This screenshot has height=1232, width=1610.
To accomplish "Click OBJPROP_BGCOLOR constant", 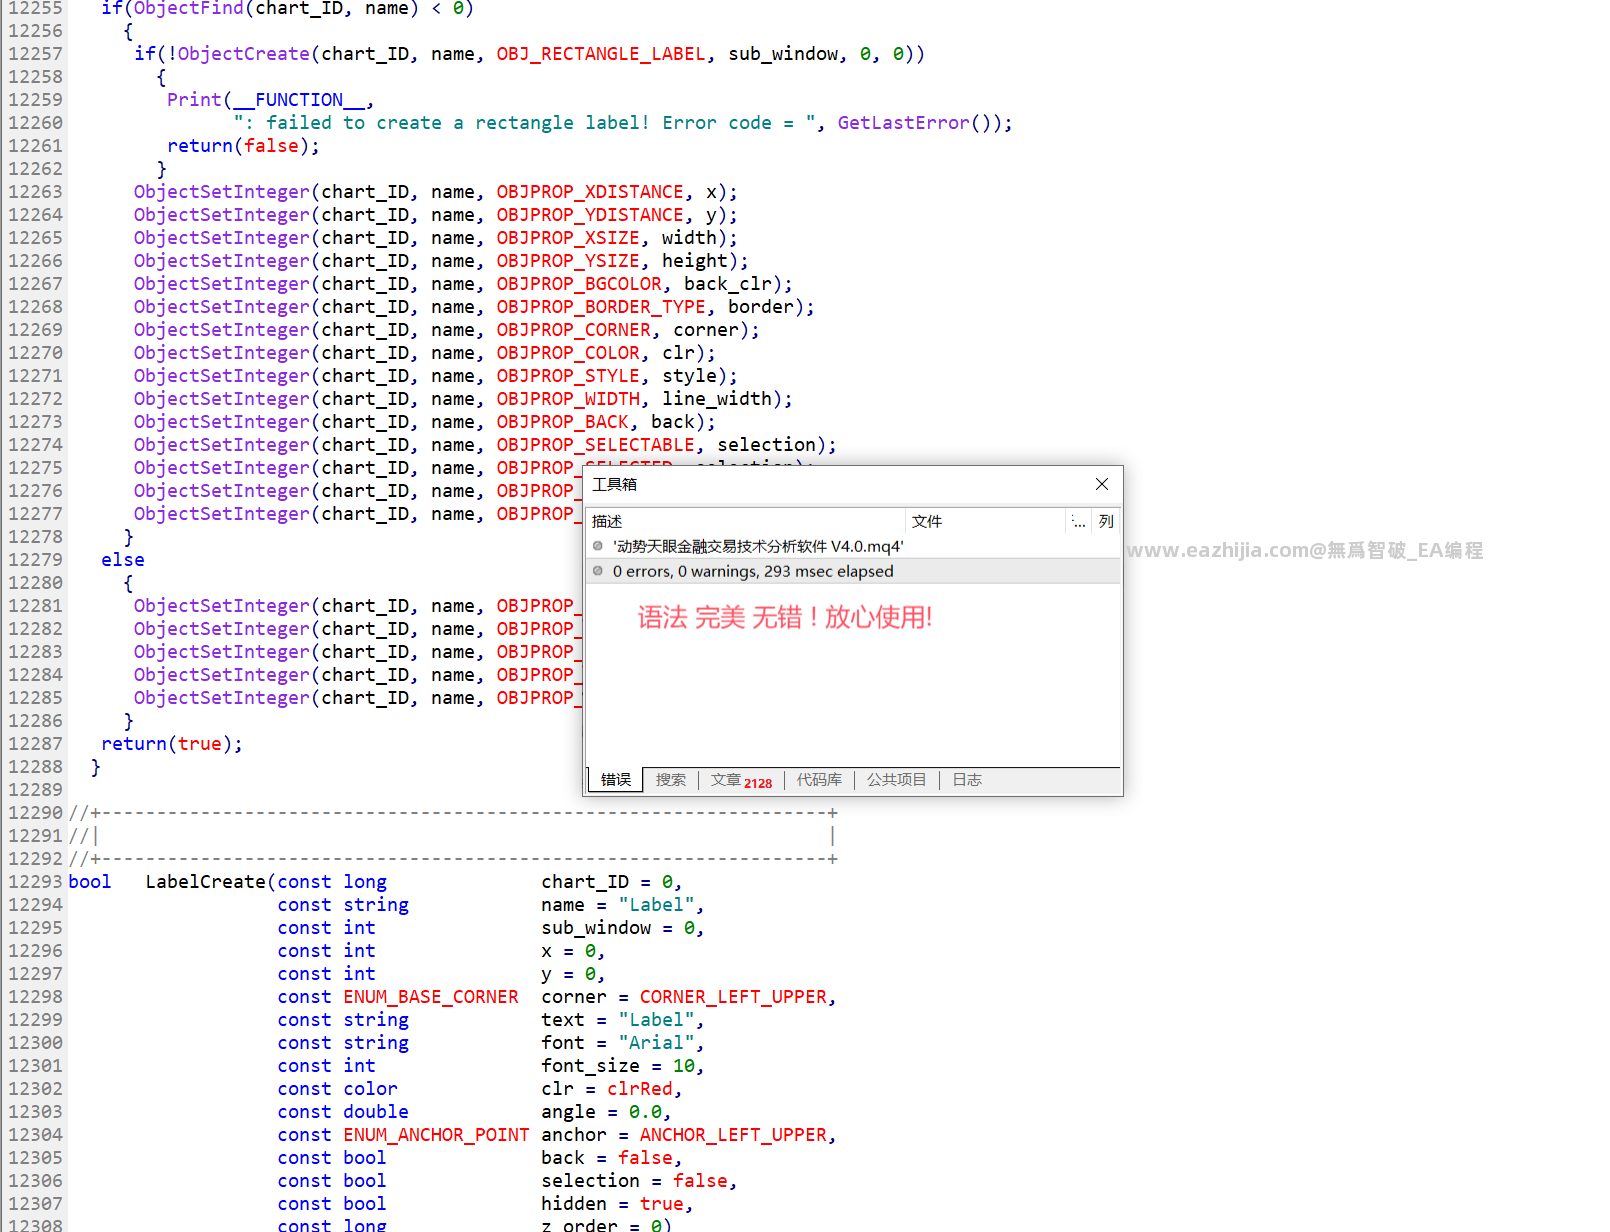I will coord(579,284).
